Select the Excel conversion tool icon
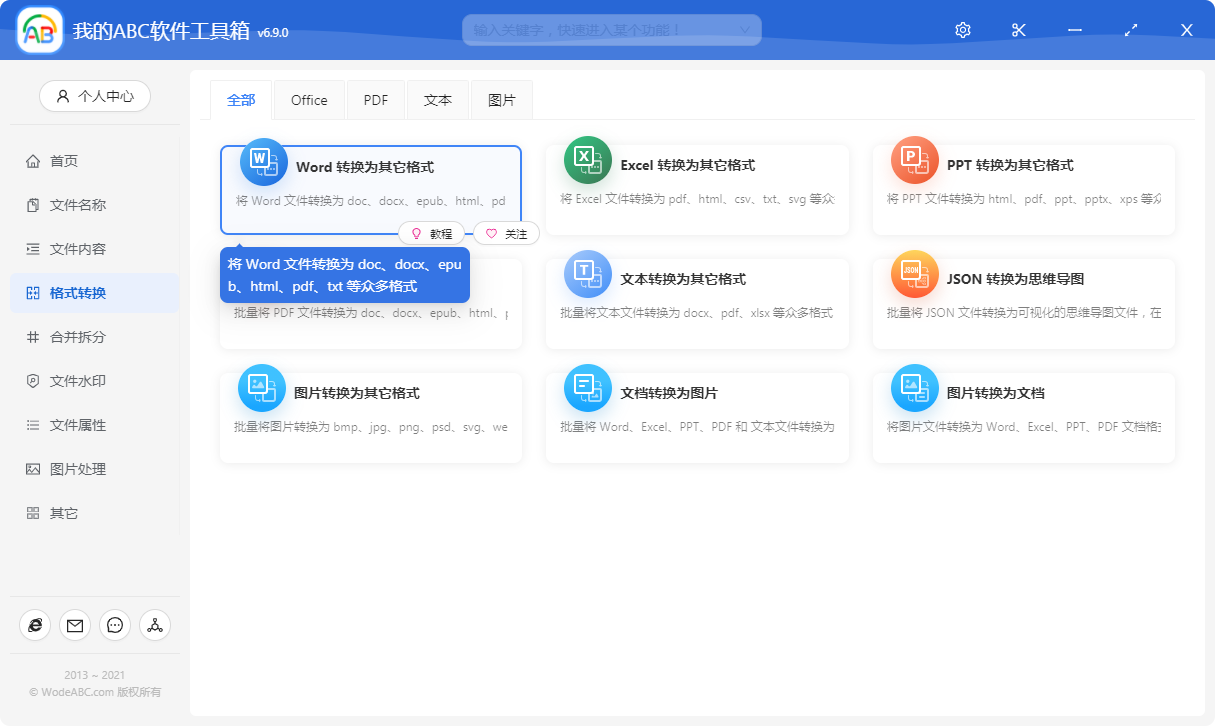The width and height of the screenshot is (1215, 726). pyautogui.click(x=587, y=160)
